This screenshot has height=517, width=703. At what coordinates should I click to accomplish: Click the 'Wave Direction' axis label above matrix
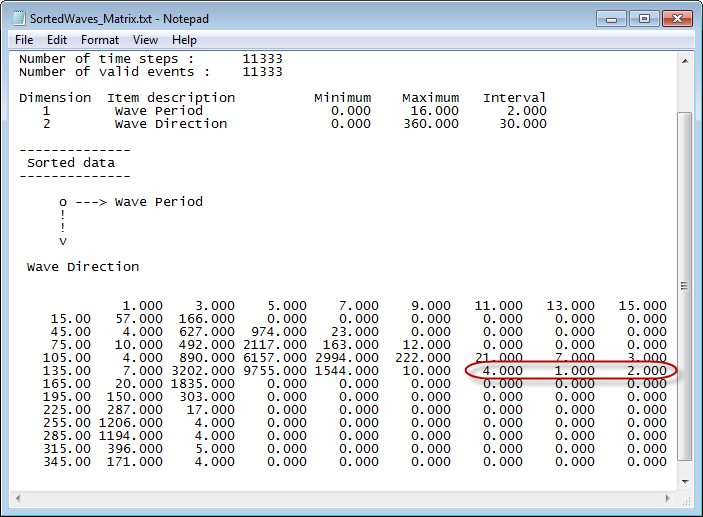[x=83, y=267]
